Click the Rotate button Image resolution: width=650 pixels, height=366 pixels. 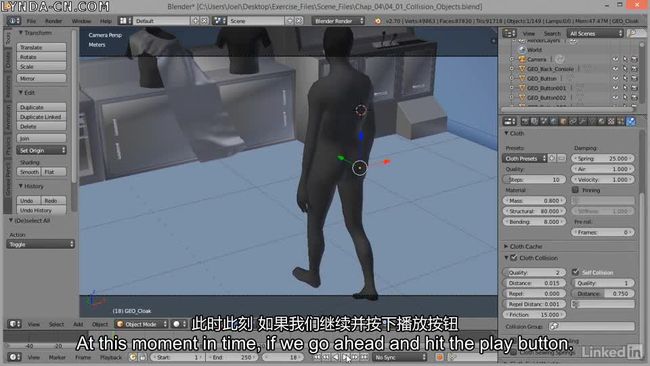(x=41, y=57)
